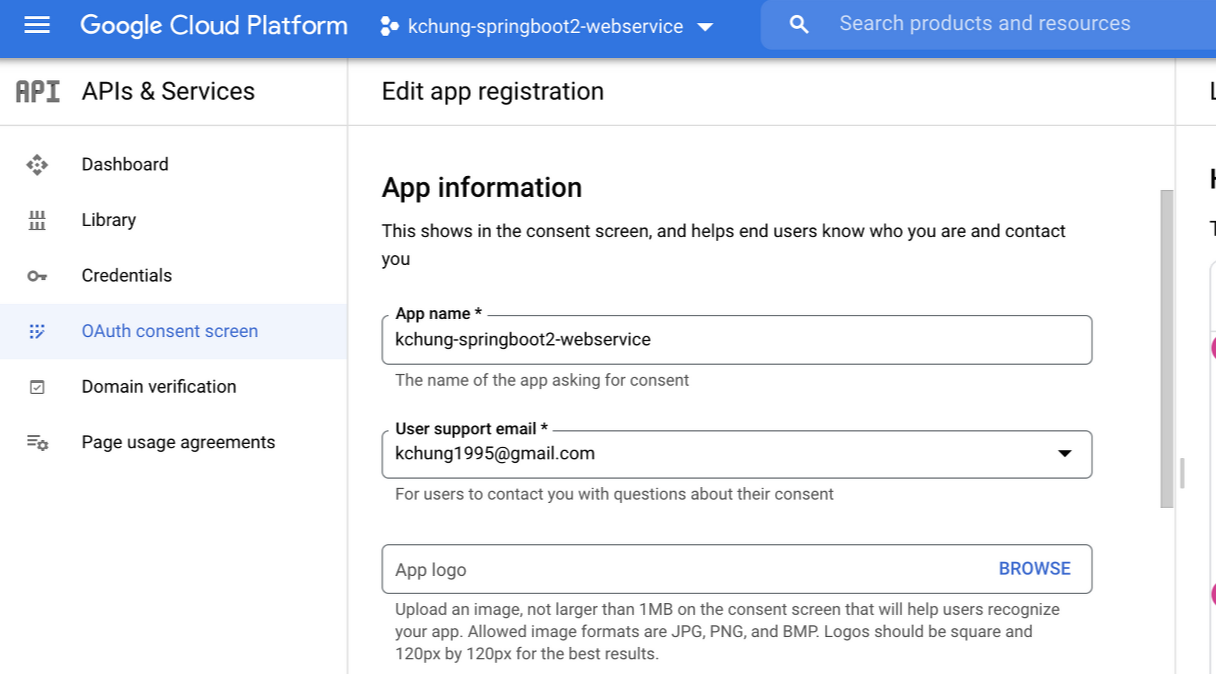Screen dimensions: 1216x674
Task: Click the Edit app registration title
Action: click(x=493, y=92)
